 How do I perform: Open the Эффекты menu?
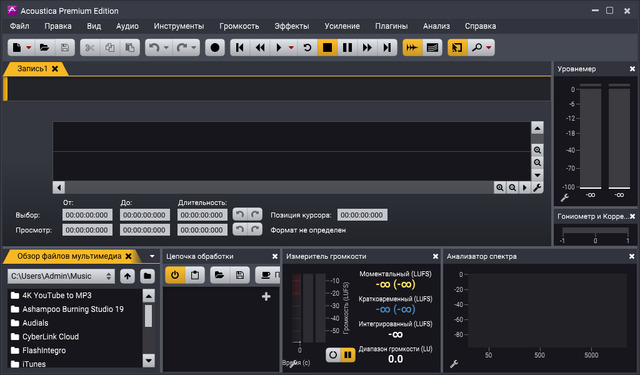point(291,26)
